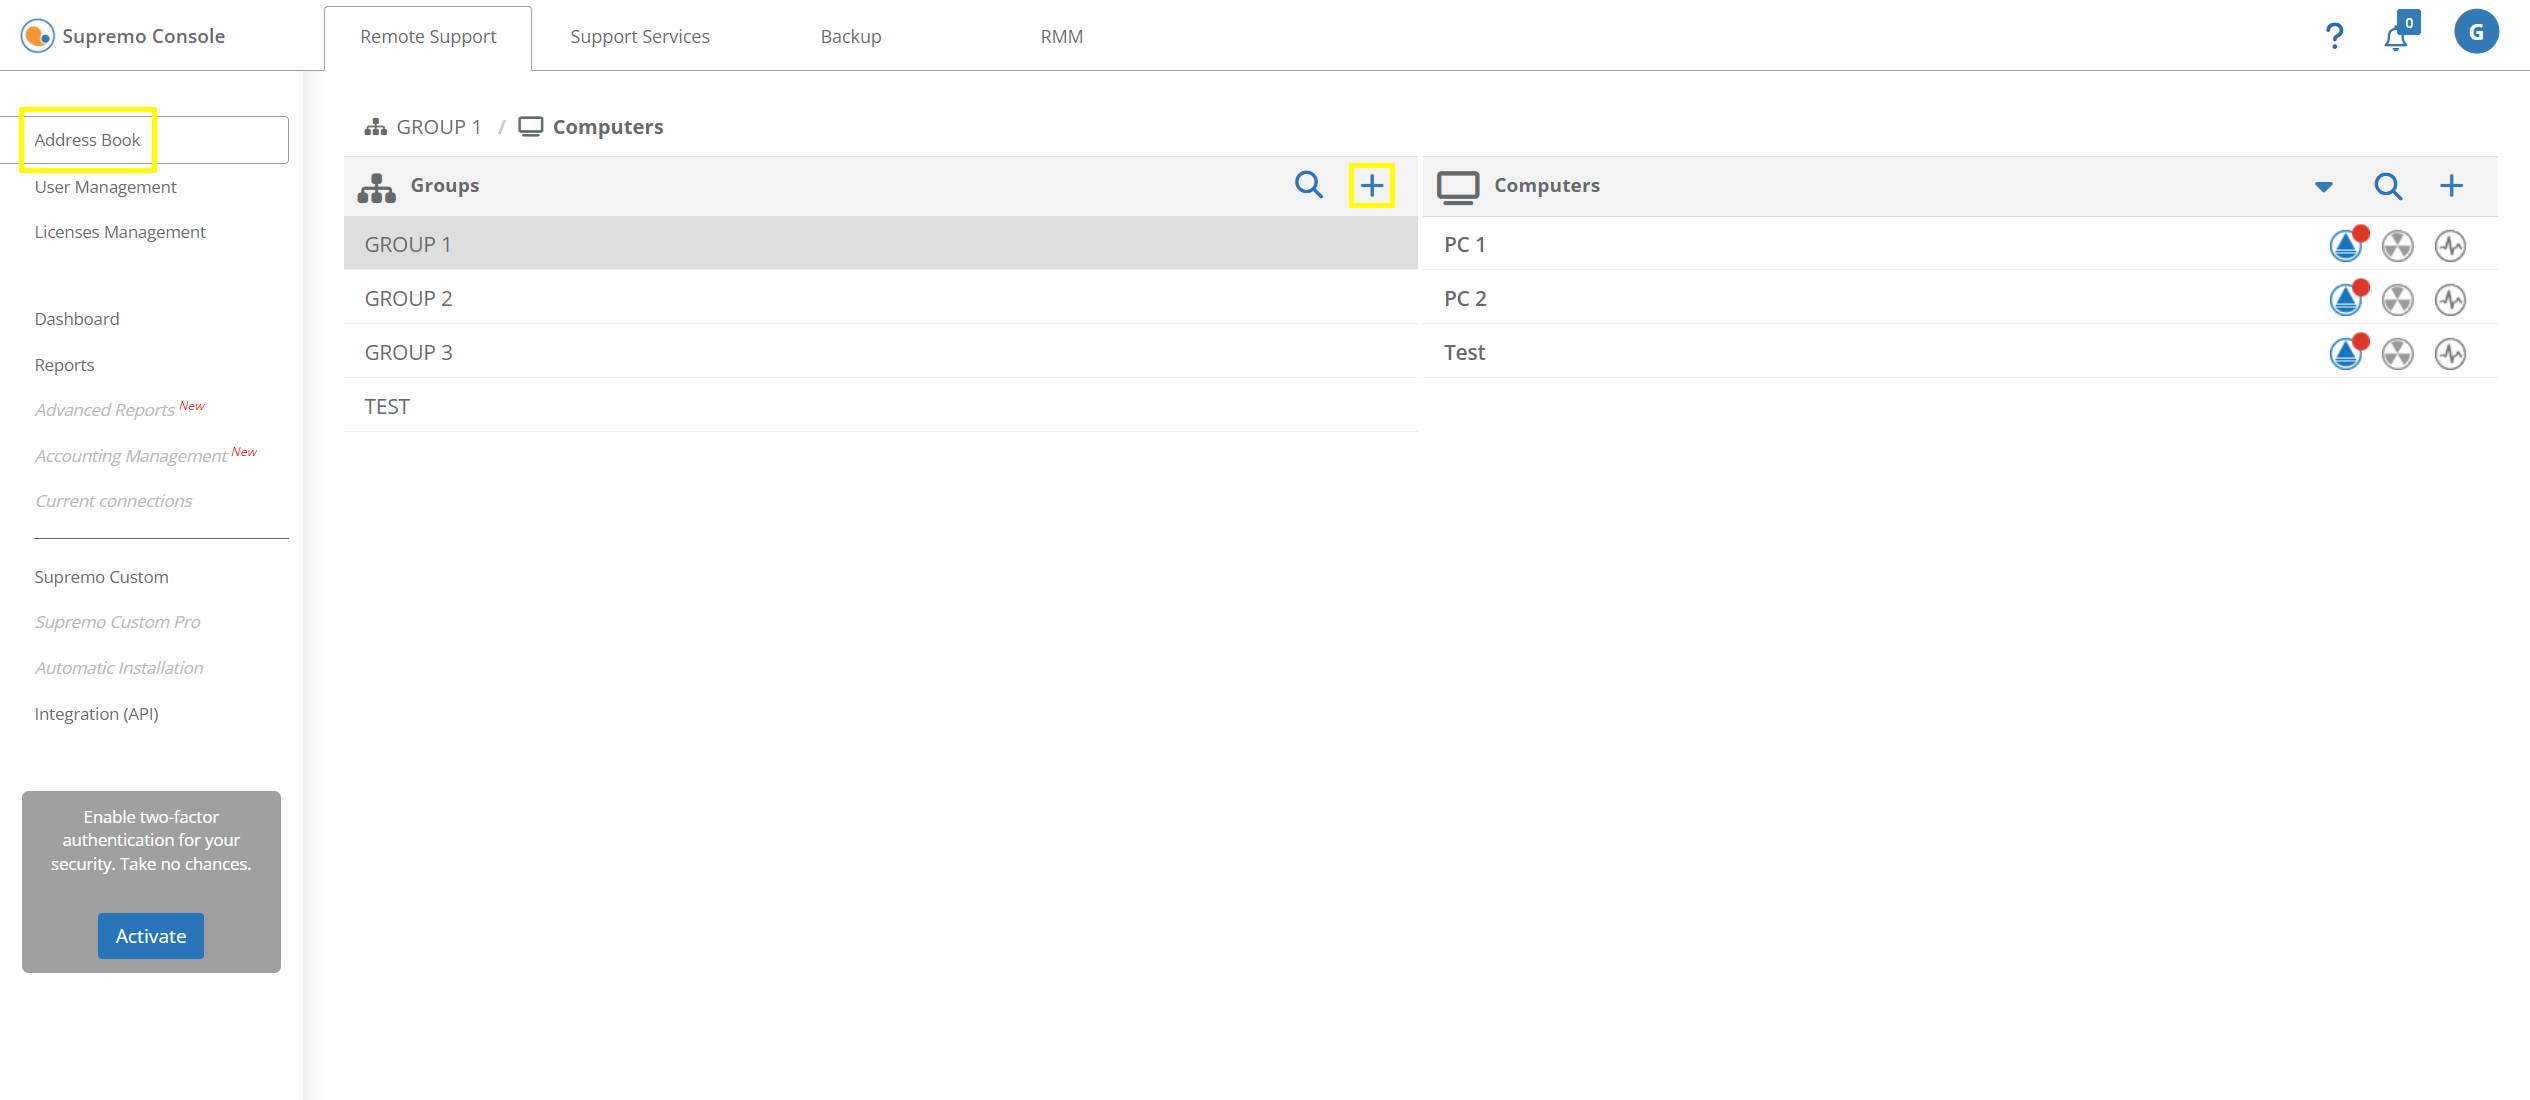2530x1100 pixels.
Task: Click the GROUP 1 breadcrumb link
Action: click(x=438, y=127)
